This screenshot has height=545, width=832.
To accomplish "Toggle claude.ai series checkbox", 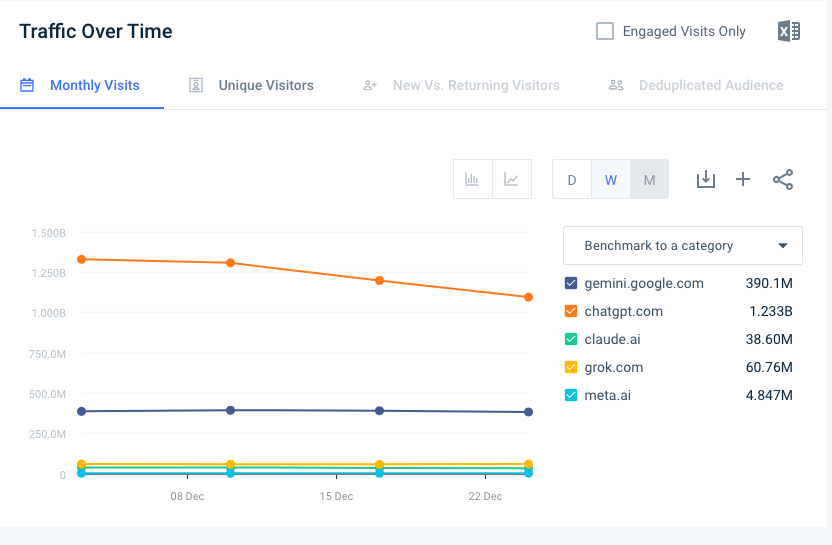I will point(572,339).
